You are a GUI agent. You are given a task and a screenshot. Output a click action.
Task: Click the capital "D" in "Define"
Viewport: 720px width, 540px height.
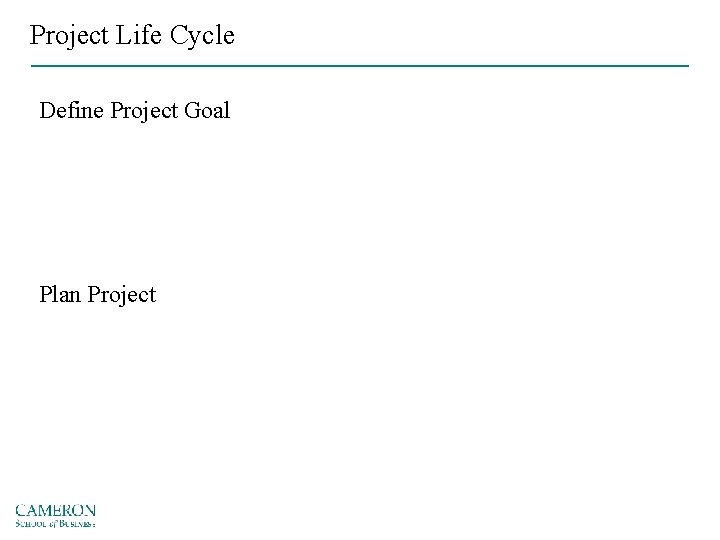coord(47,110)
